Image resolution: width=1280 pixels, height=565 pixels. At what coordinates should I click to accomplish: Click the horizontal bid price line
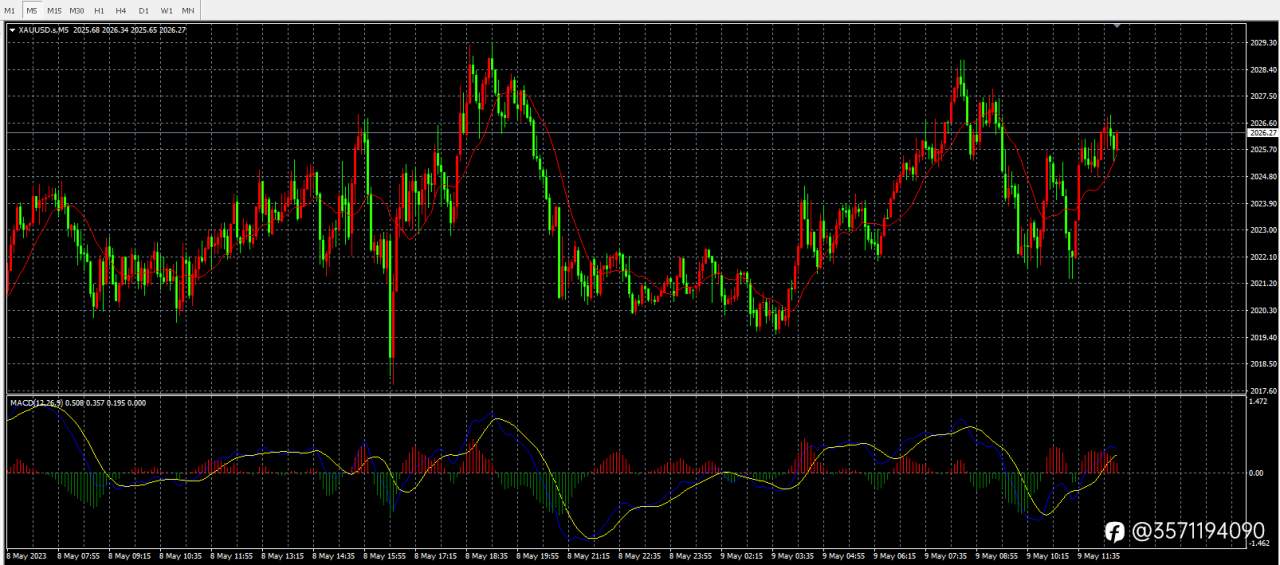(x=626, y=132)
